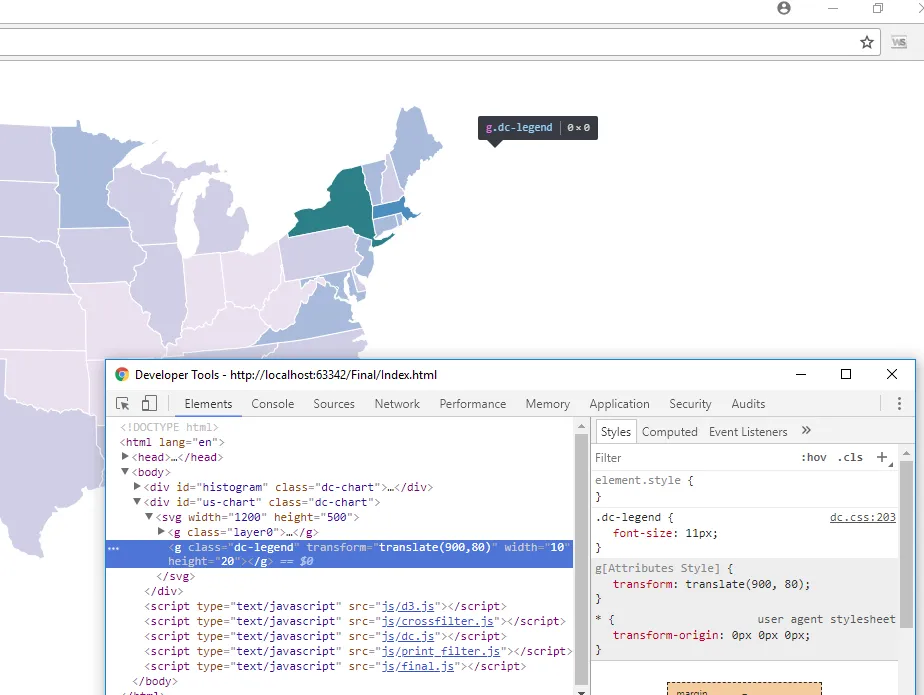Select the dark teal New York state

339,205
